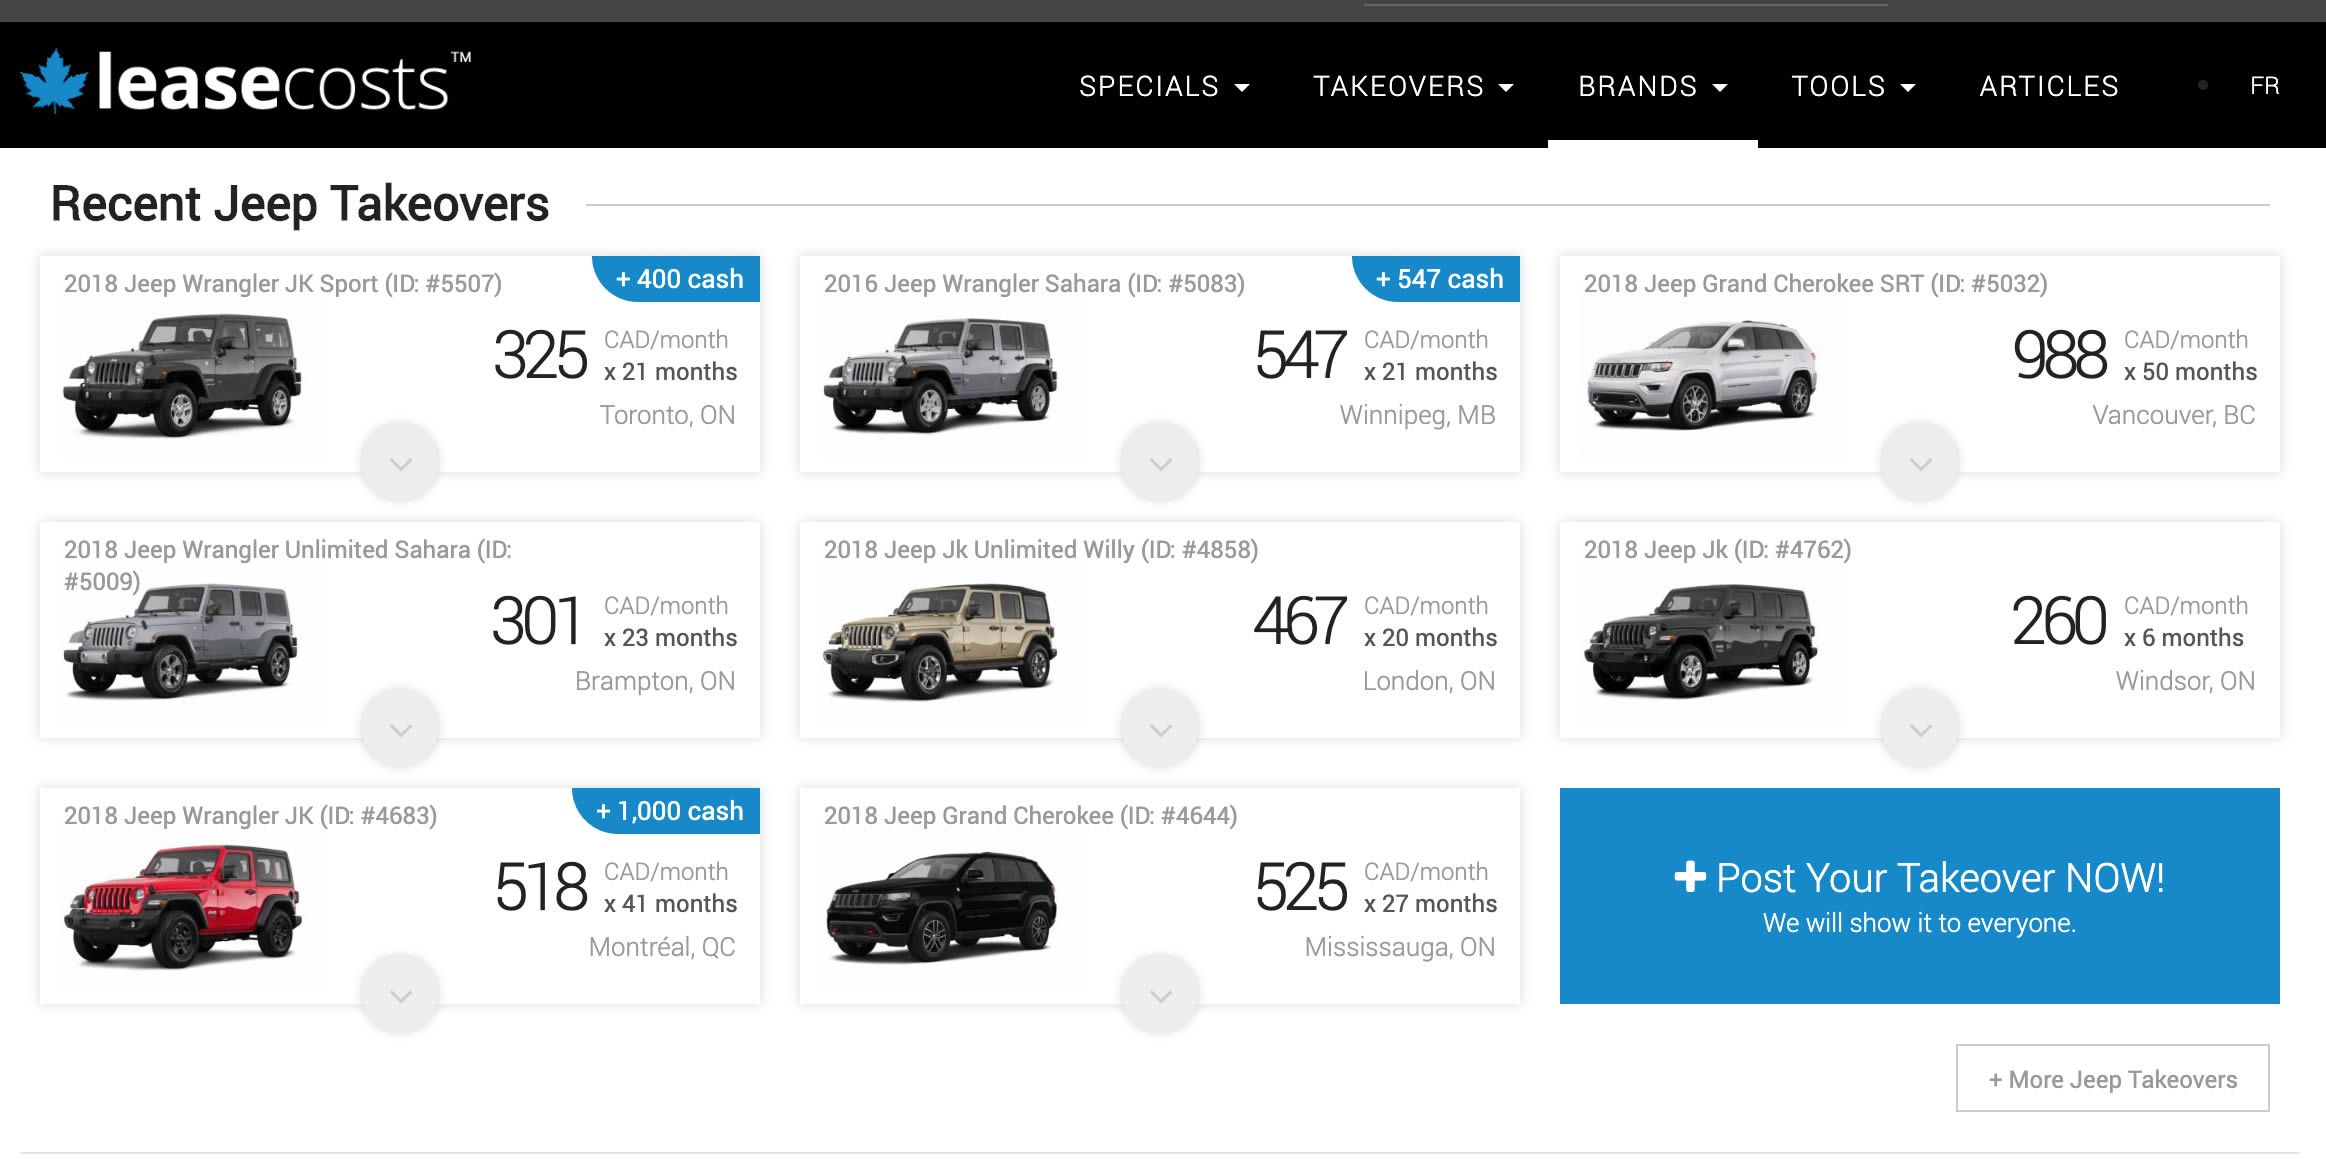Screen dimensions: 2326x1166
Task: Open the red Wrangler JK photo
Action: (x=183, y=907)
